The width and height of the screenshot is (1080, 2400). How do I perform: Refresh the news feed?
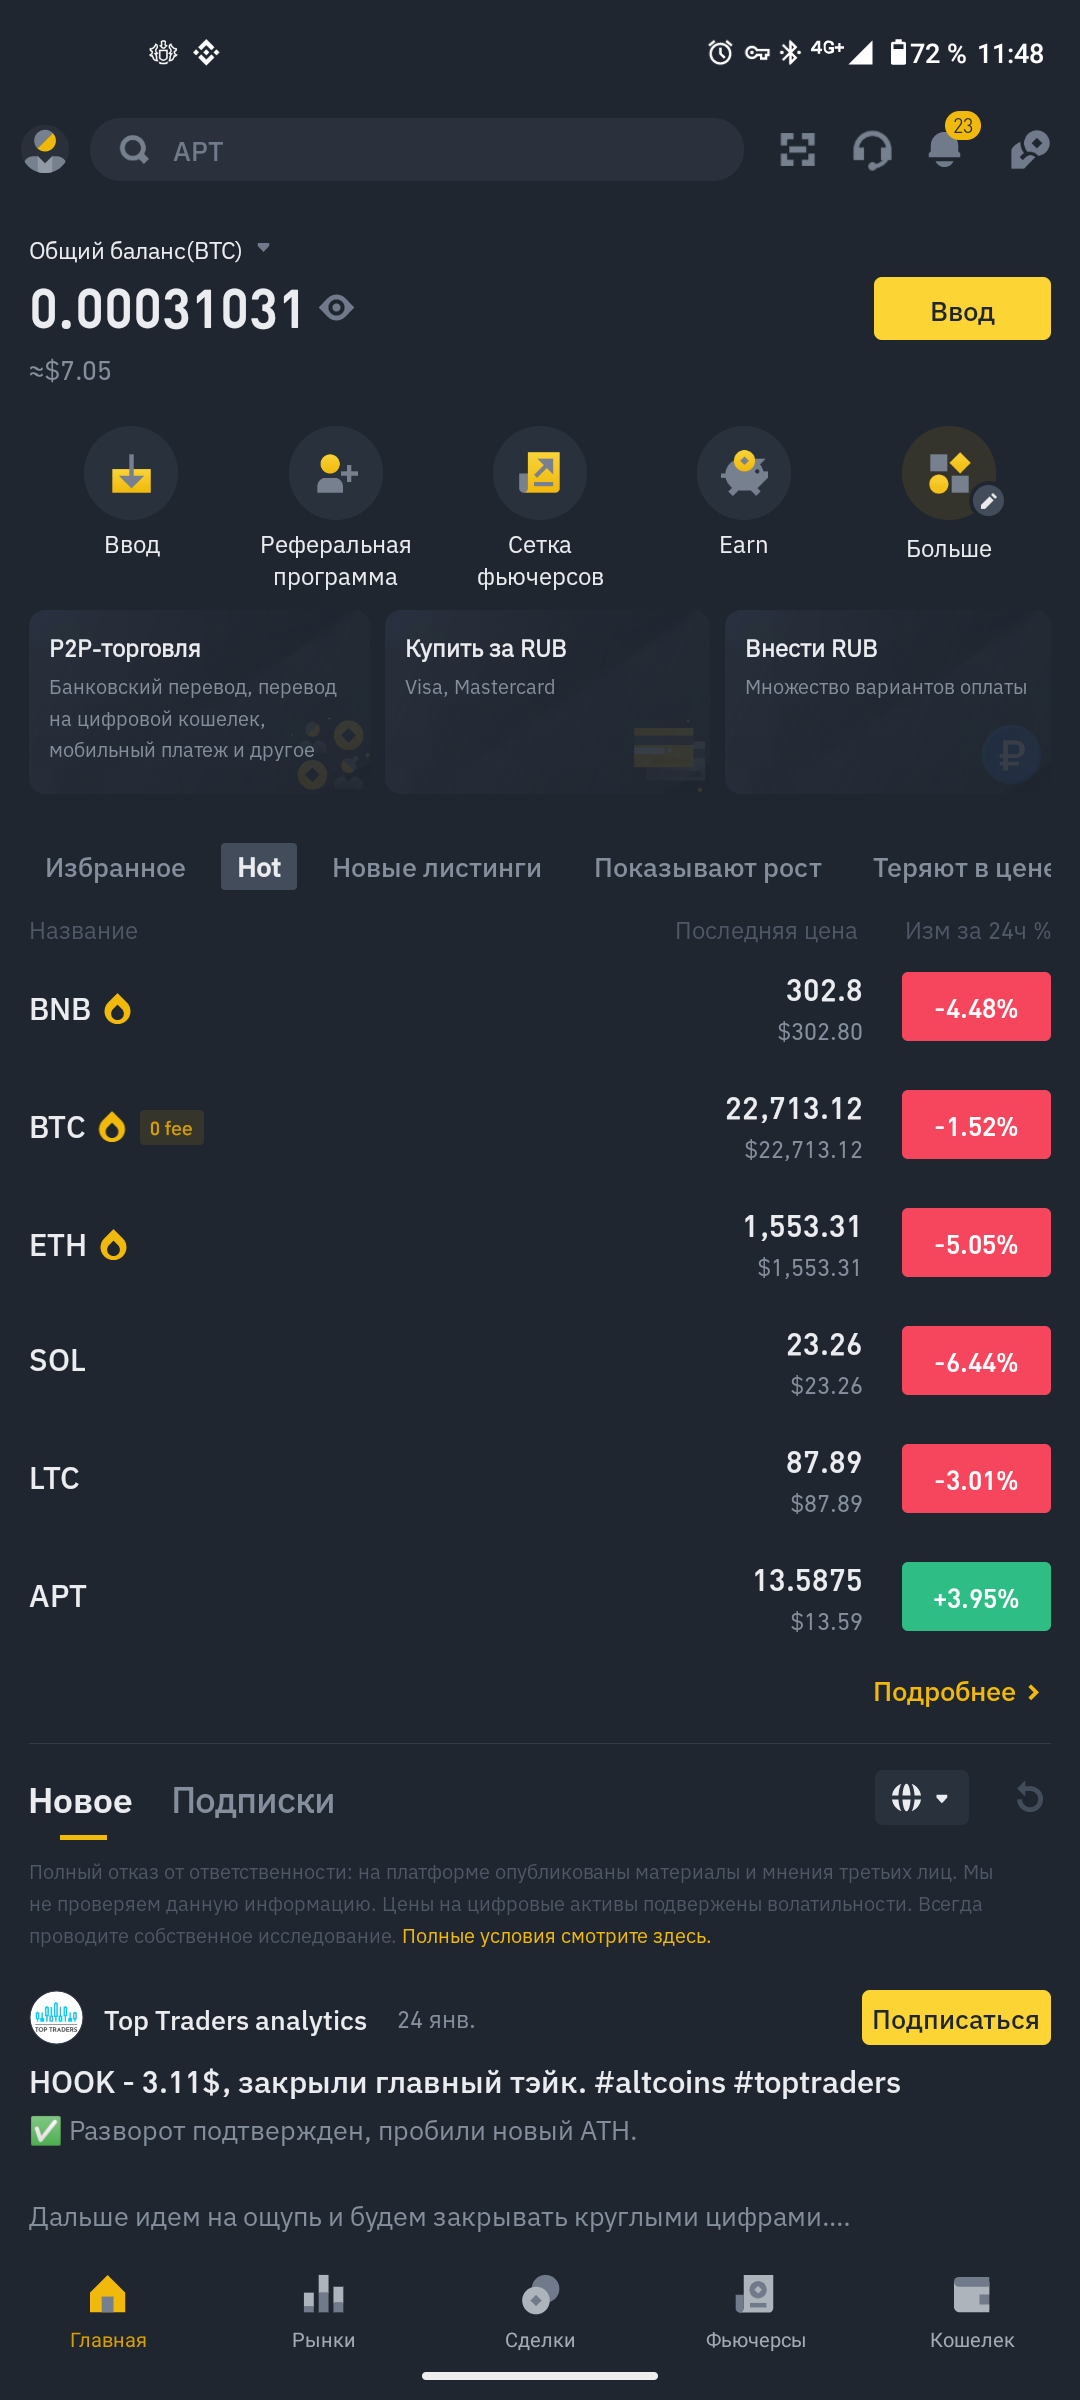(x=1029, y=1797)
